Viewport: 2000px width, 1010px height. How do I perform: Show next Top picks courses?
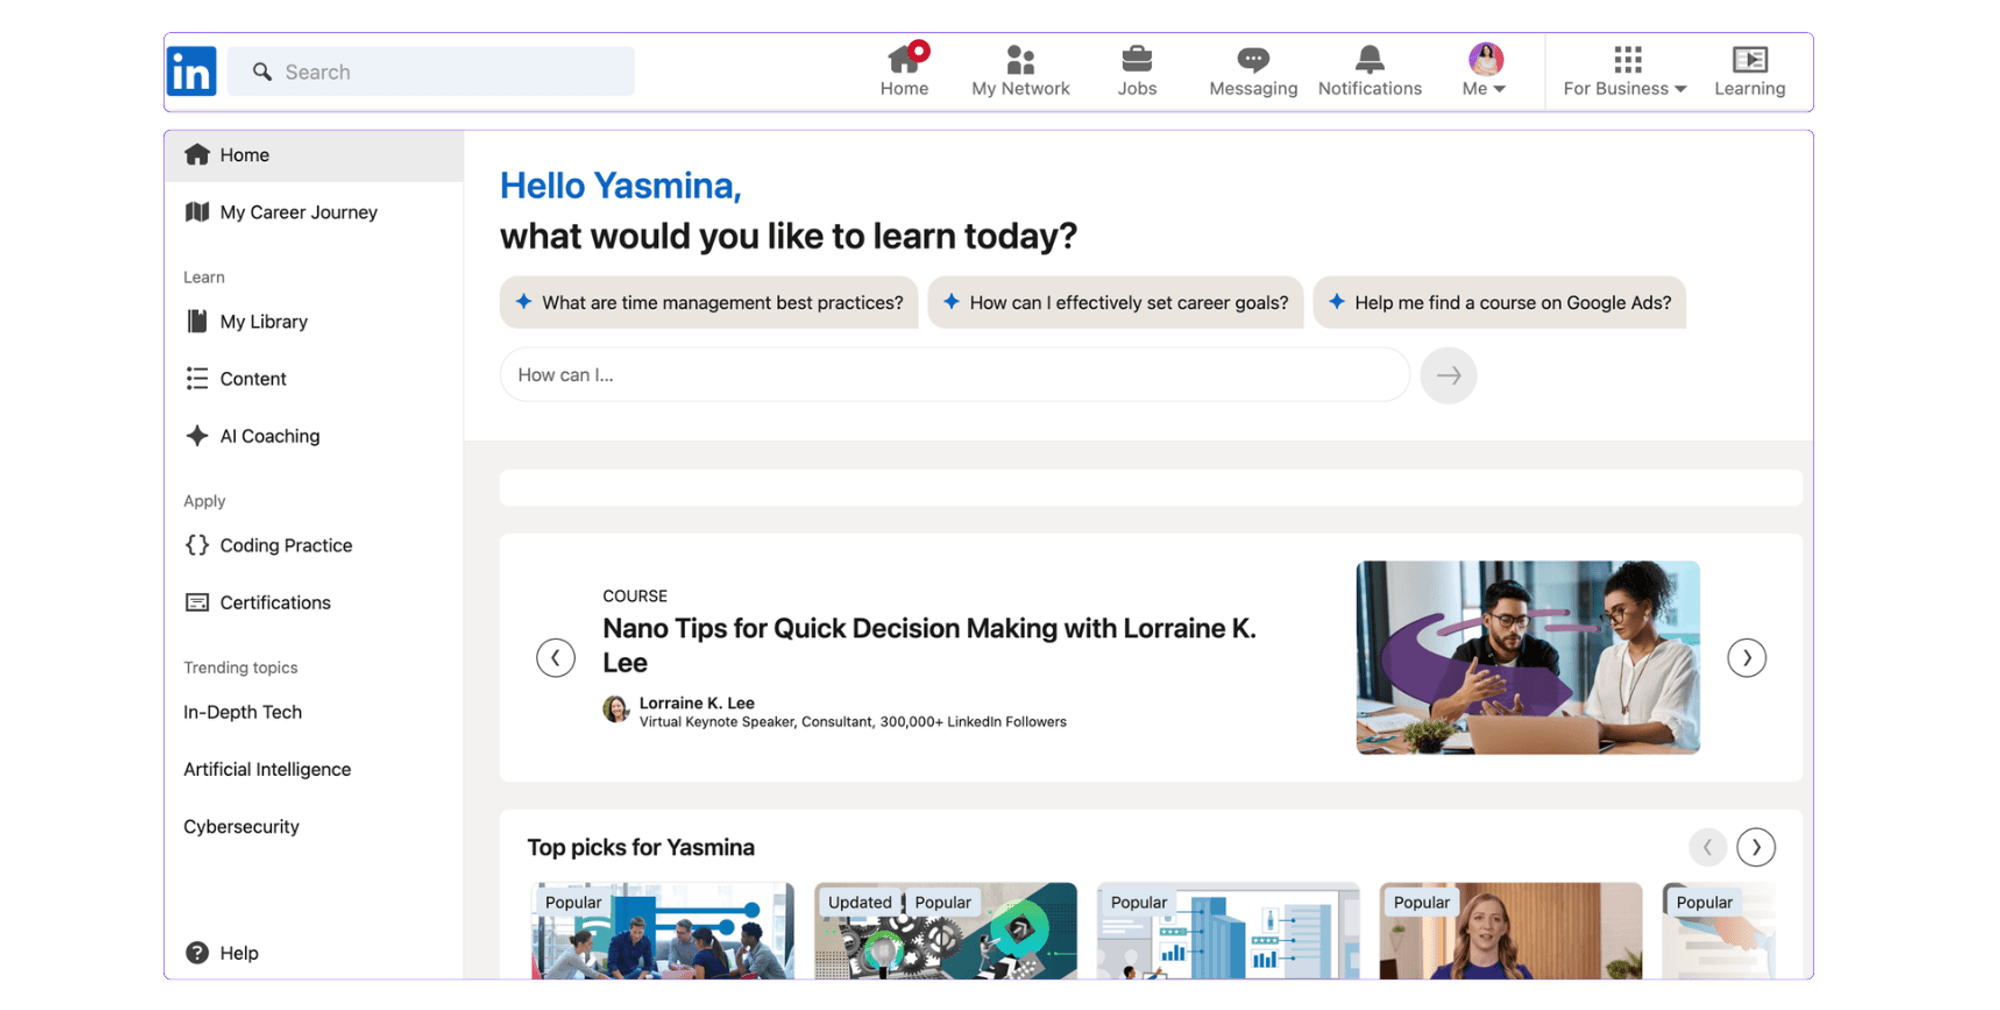(x=1756, y=847)
